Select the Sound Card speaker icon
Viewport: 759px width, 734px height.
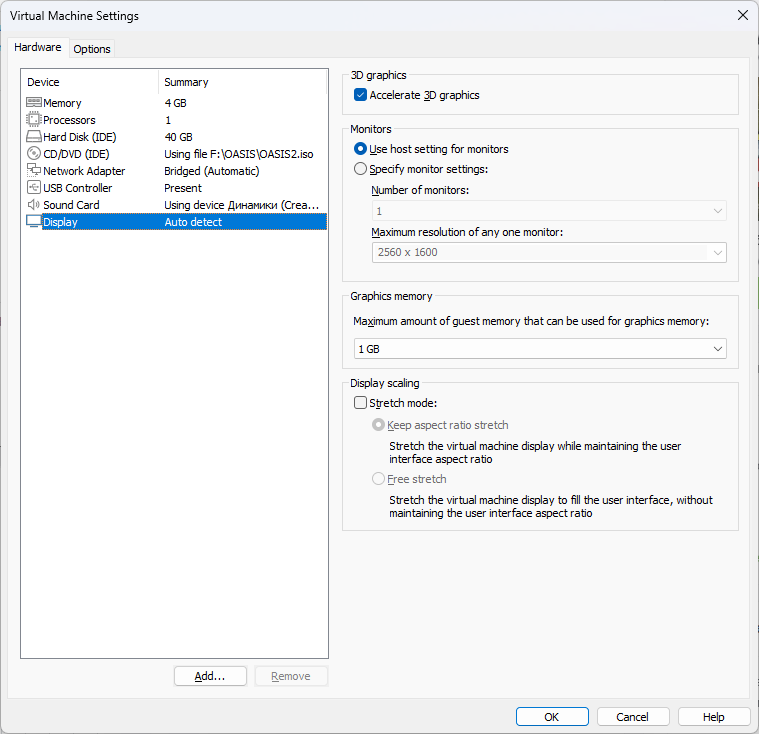pyautogui.click(x=33, y=205)
